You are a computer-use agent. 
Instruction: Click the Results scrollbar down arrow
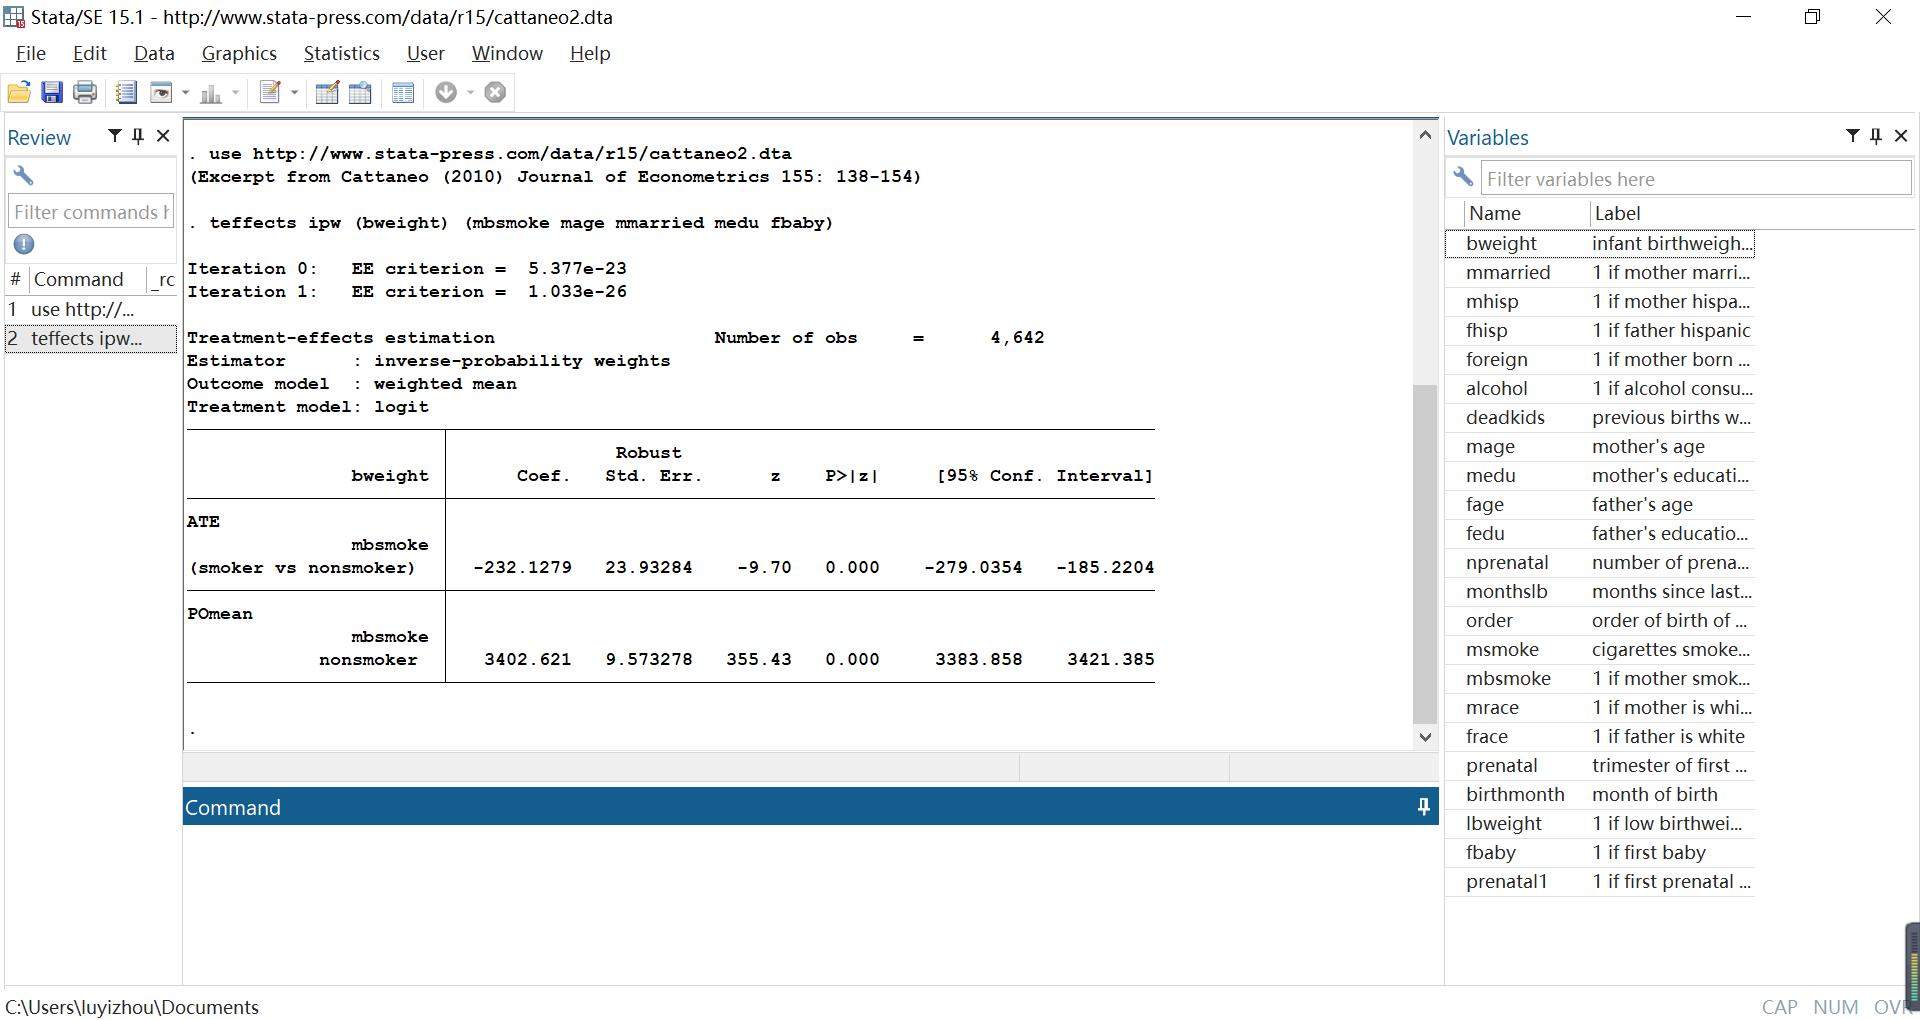tap(1425, 737)
